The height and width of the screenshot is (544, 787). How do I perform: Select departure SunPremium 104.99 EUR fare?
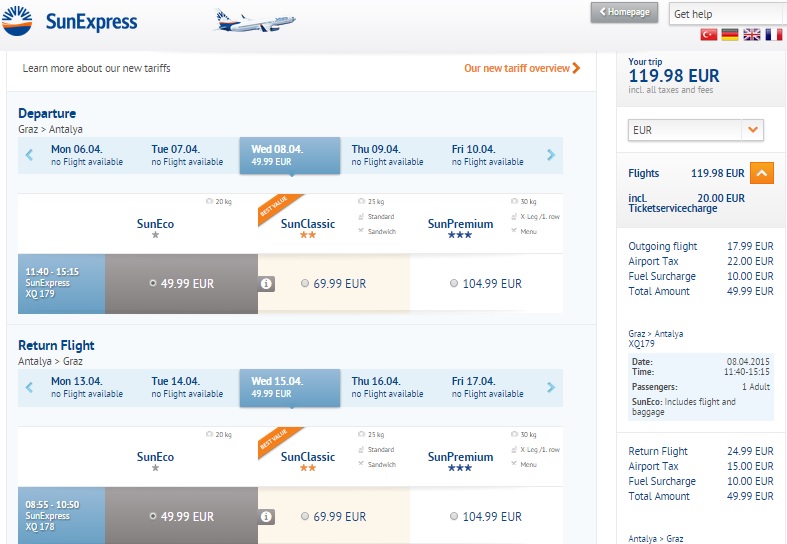click(455, 284)
